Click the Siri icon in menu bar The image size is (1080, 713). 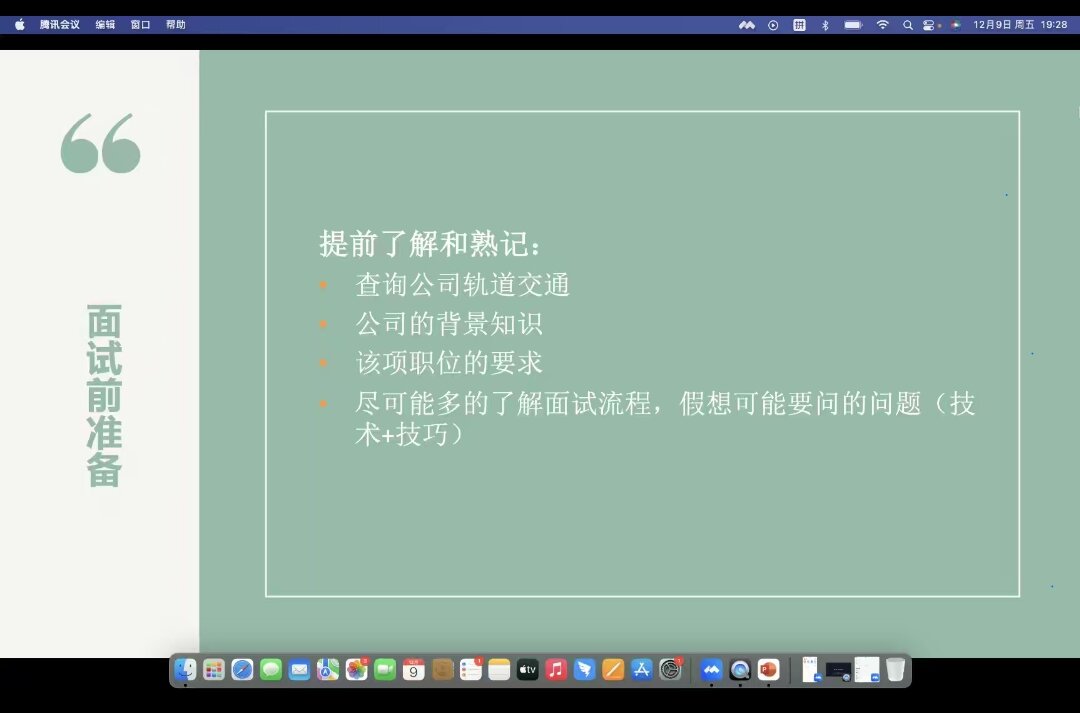955,25
